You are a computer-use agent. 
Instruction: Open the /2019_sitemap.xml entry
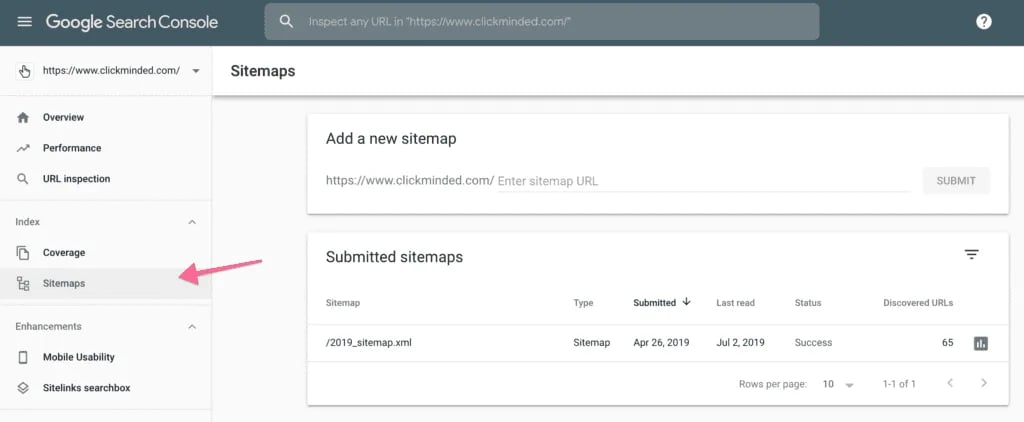pos(369,343)
